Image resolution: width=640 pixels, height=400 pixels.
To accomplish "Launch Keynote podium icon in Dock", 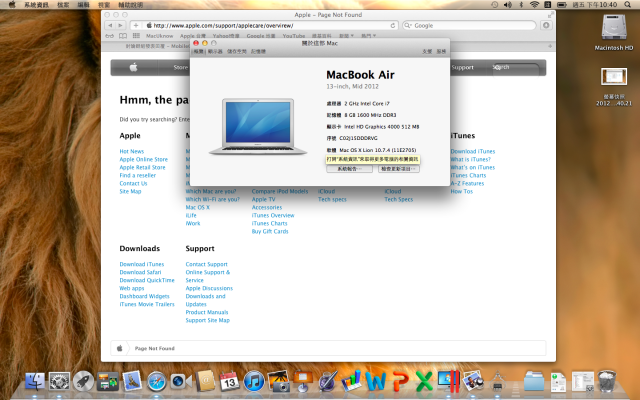I will pos(303,382).
